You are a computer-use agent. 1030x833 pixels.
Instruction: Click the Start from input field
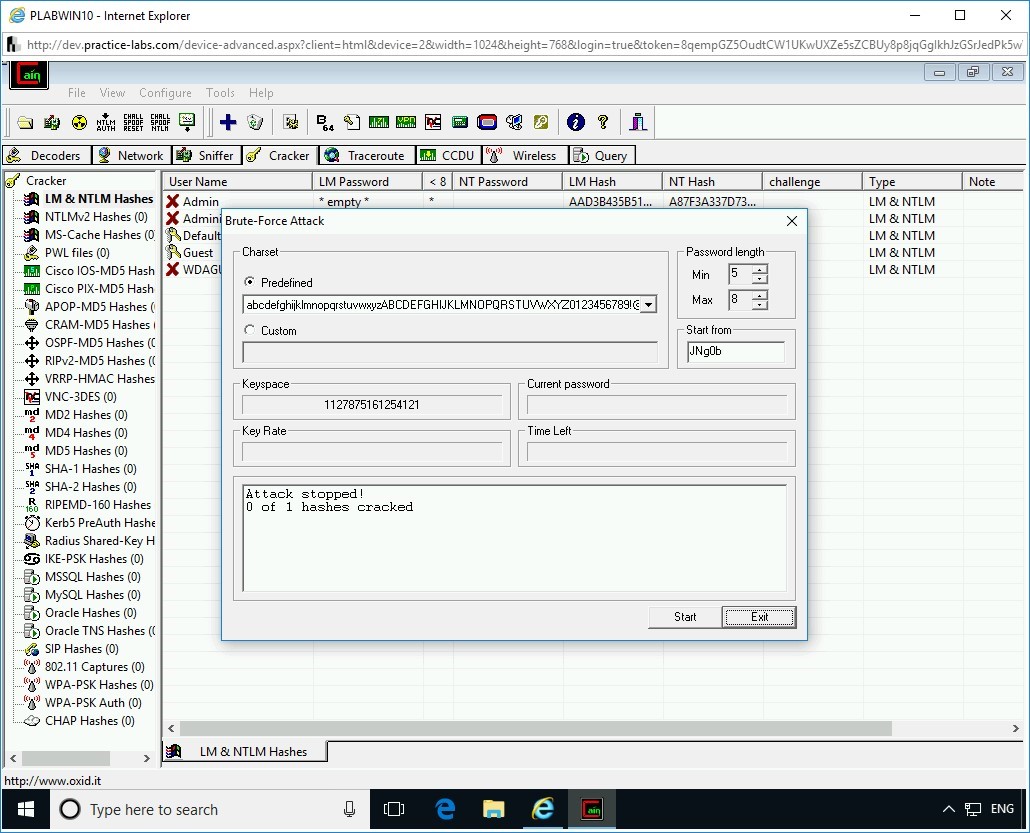tap(735, 352)
